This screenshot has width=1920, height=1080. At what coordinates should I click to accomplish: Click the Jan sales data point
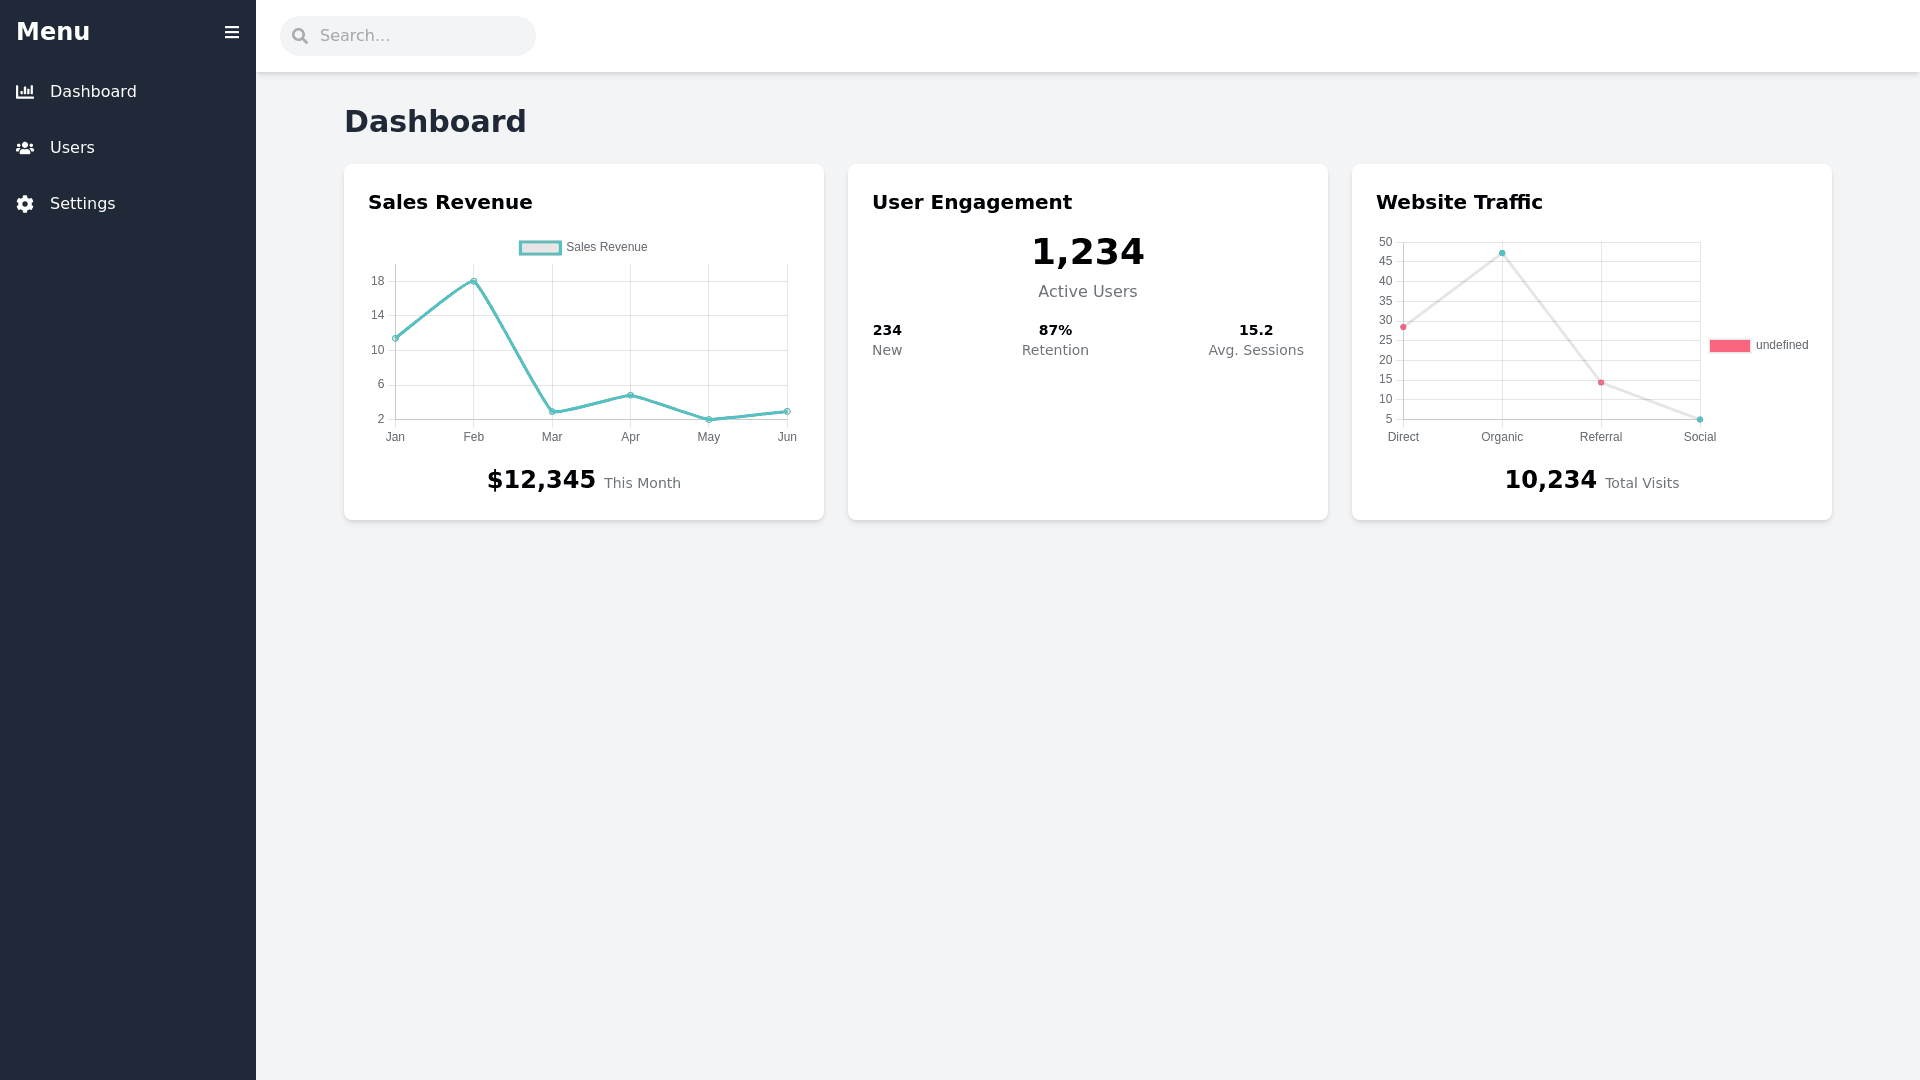[x=396, y=338]
